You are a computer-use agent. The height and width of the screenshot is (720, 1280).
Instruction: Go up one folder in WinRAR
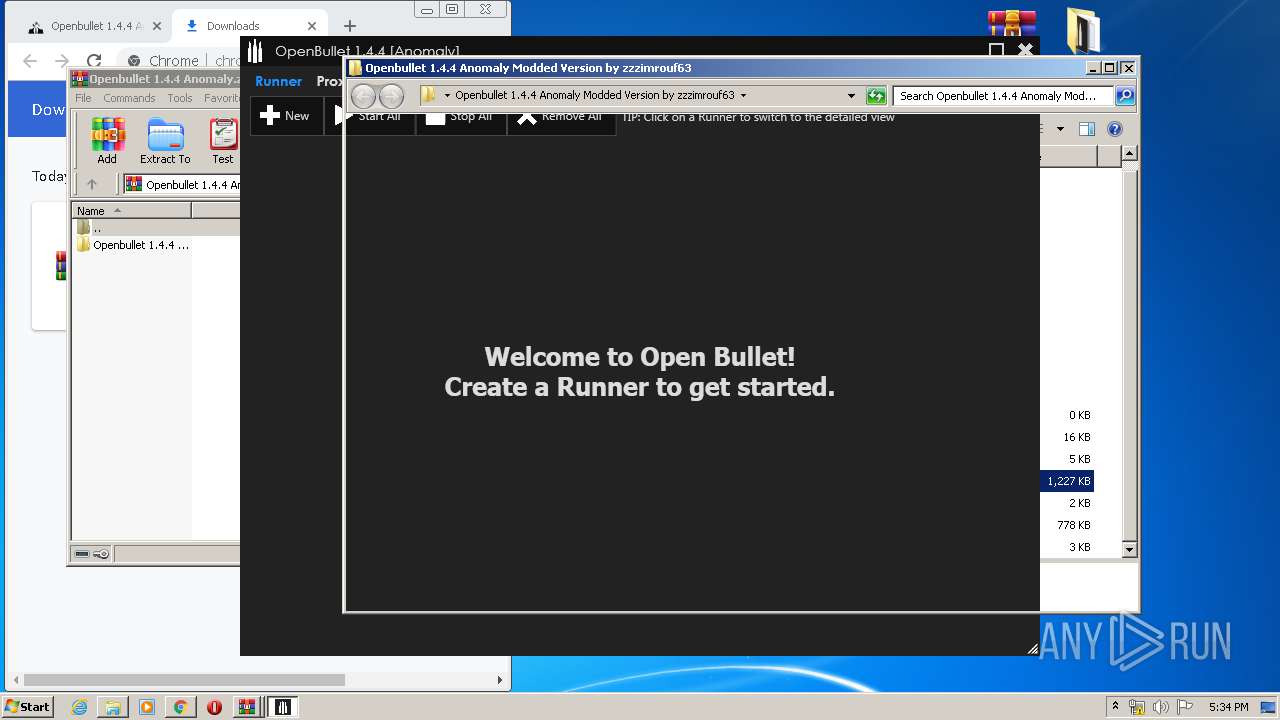pyautogui.click(x=92, y=184)
